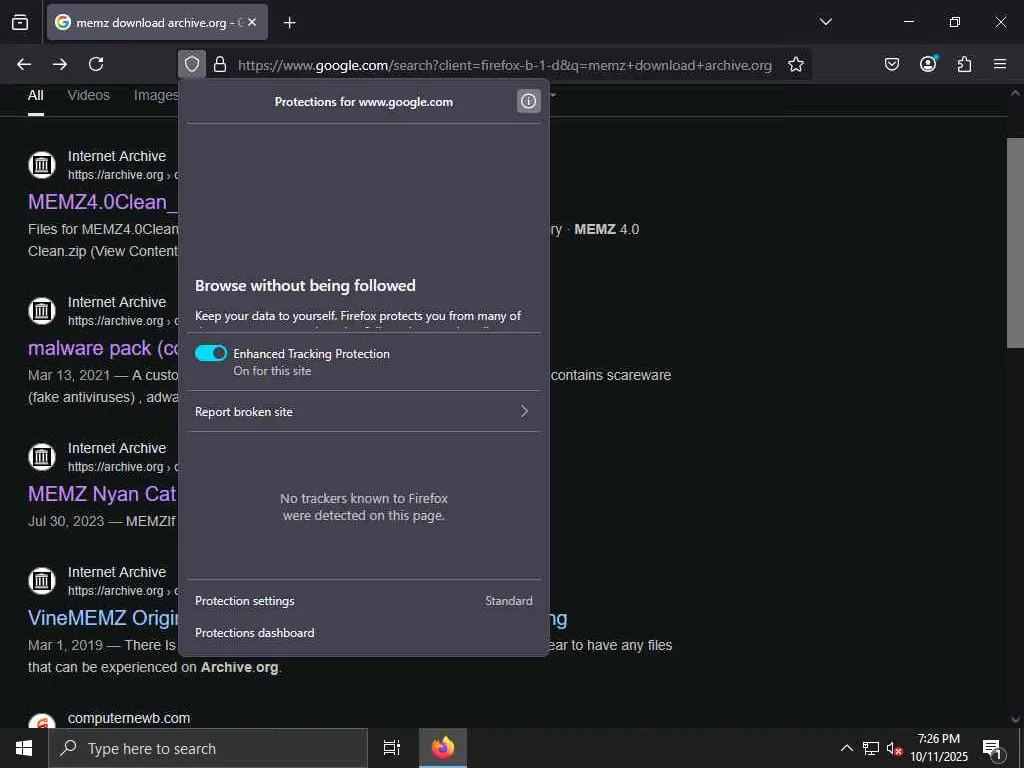Open the malware pack search result link
The image size is (1024, 768).
[x=103, y=348]
